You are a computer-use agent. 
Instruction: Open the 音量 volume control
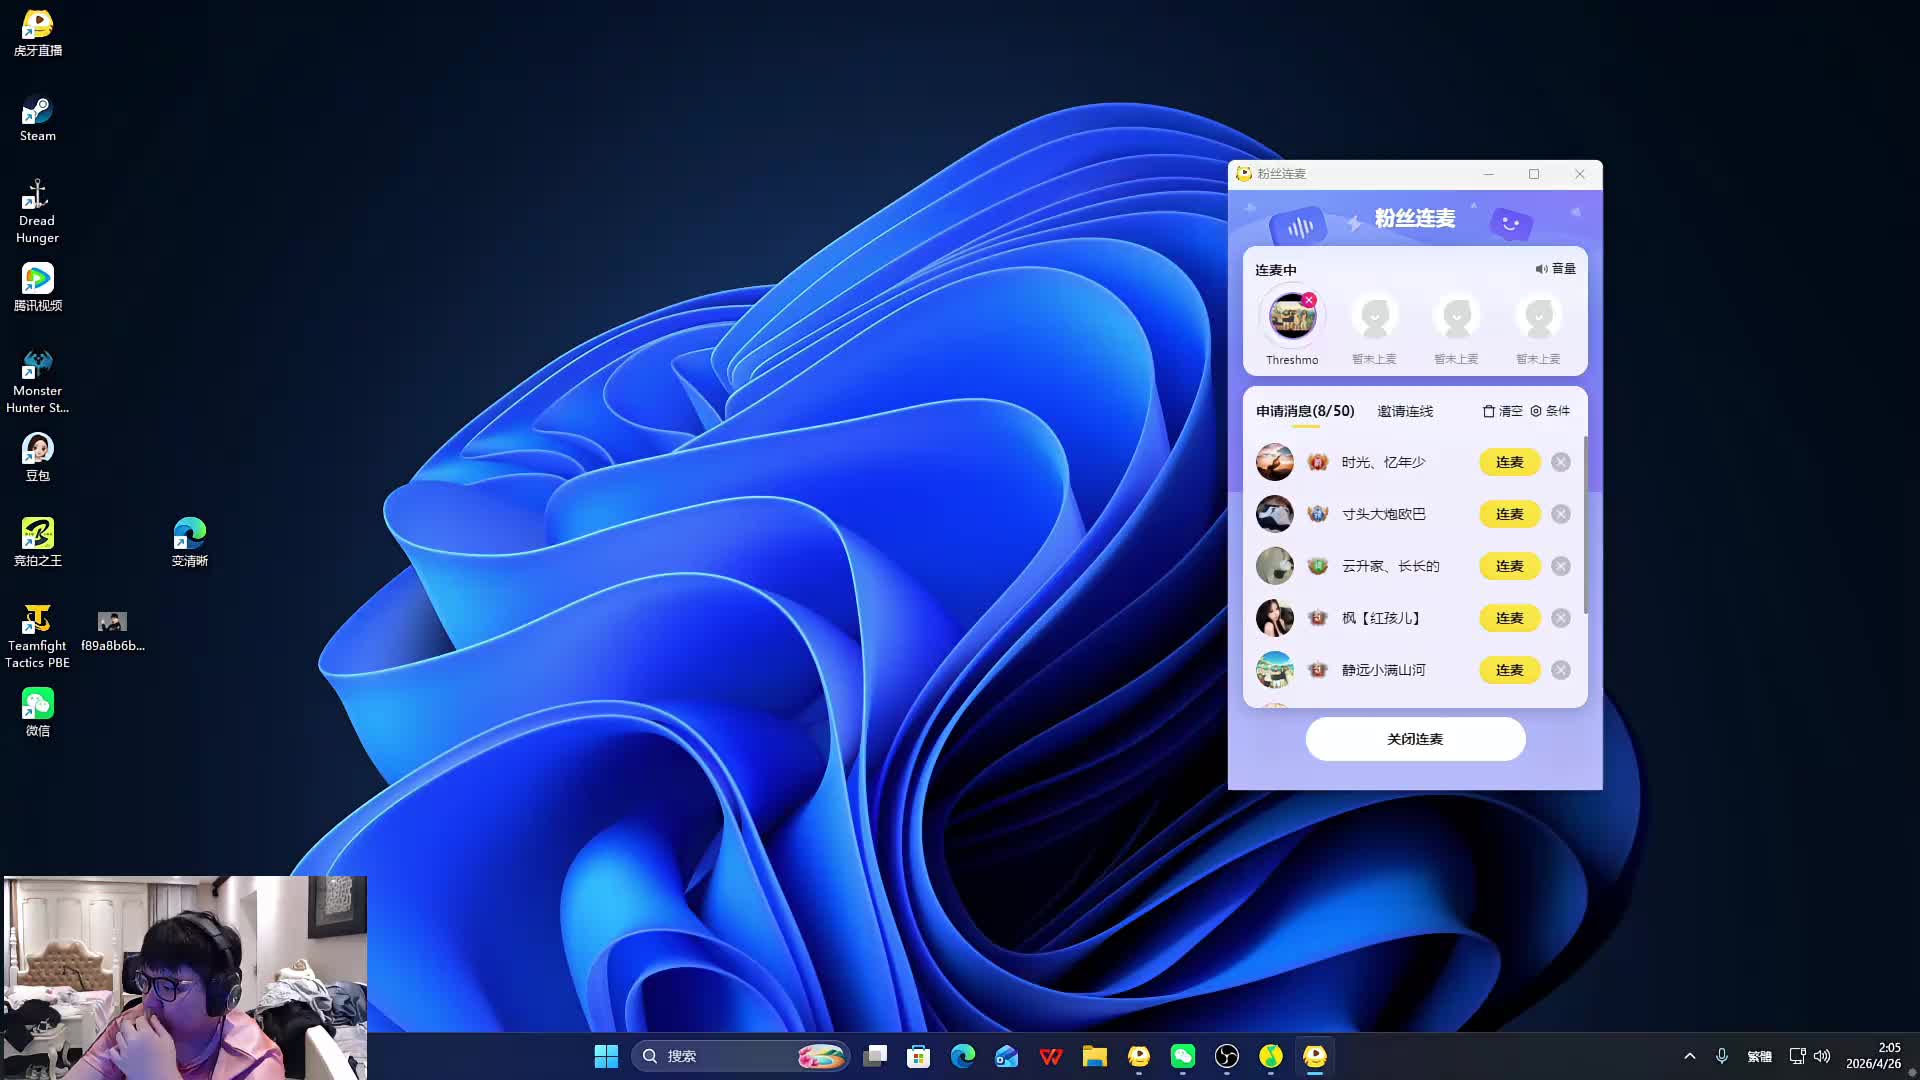click(1555, 269)
